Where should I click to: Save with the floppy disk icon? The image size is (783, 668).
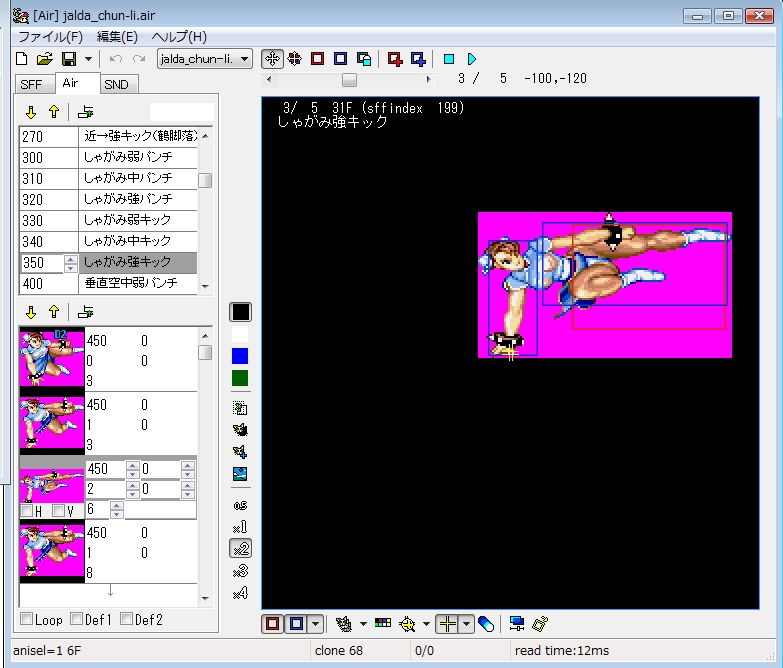click(69, 59)
